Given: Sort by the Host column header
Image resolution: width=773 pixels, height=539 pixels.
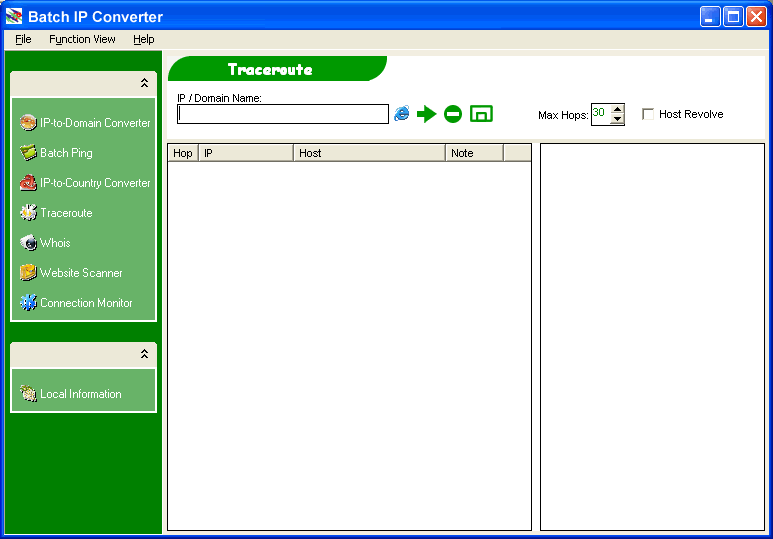Looking at the screenshot, I should click(369, 153).
